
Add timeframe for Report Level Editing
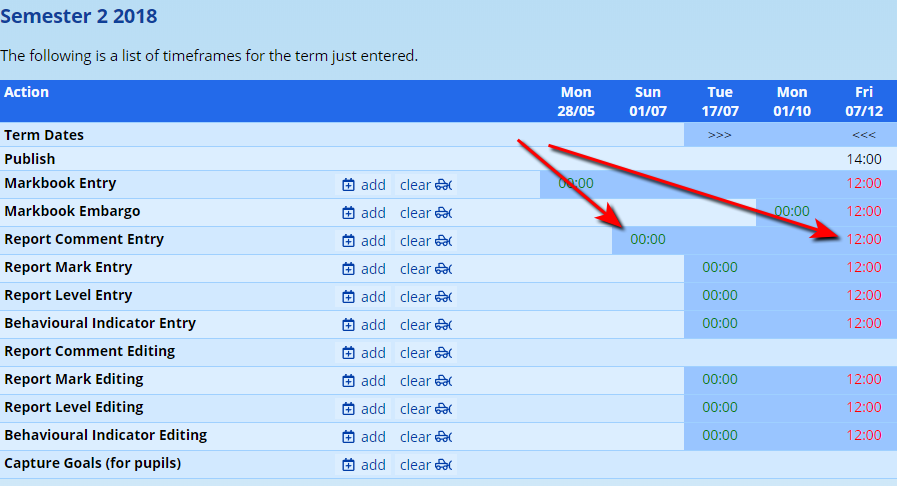[x=363, y=409]
